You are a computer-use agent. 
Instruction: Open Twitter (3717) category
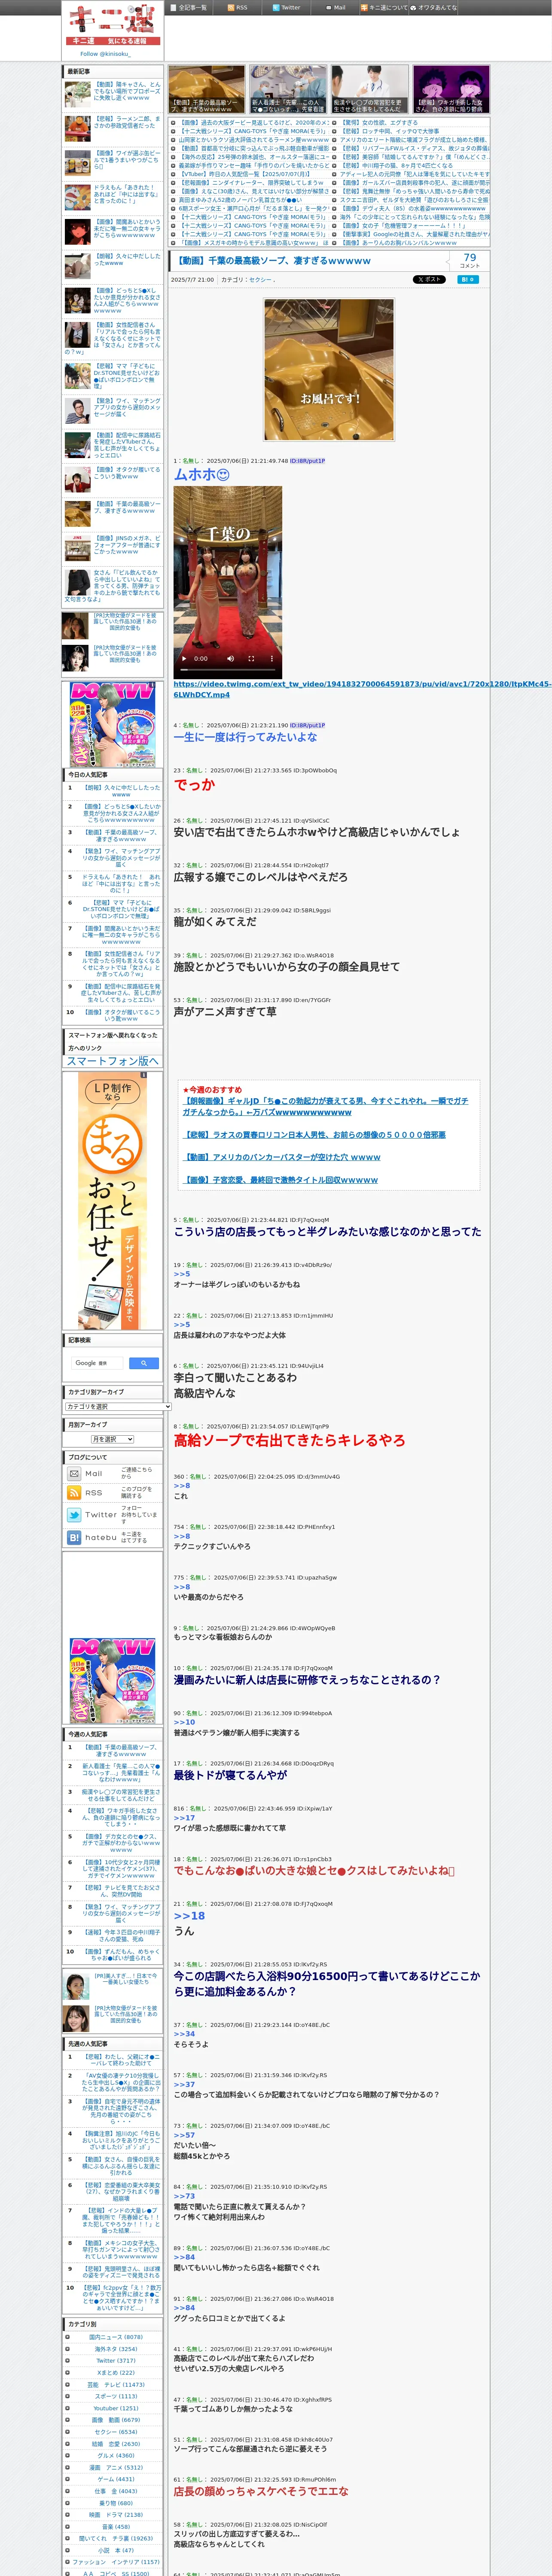click(x=116, y=2361)
